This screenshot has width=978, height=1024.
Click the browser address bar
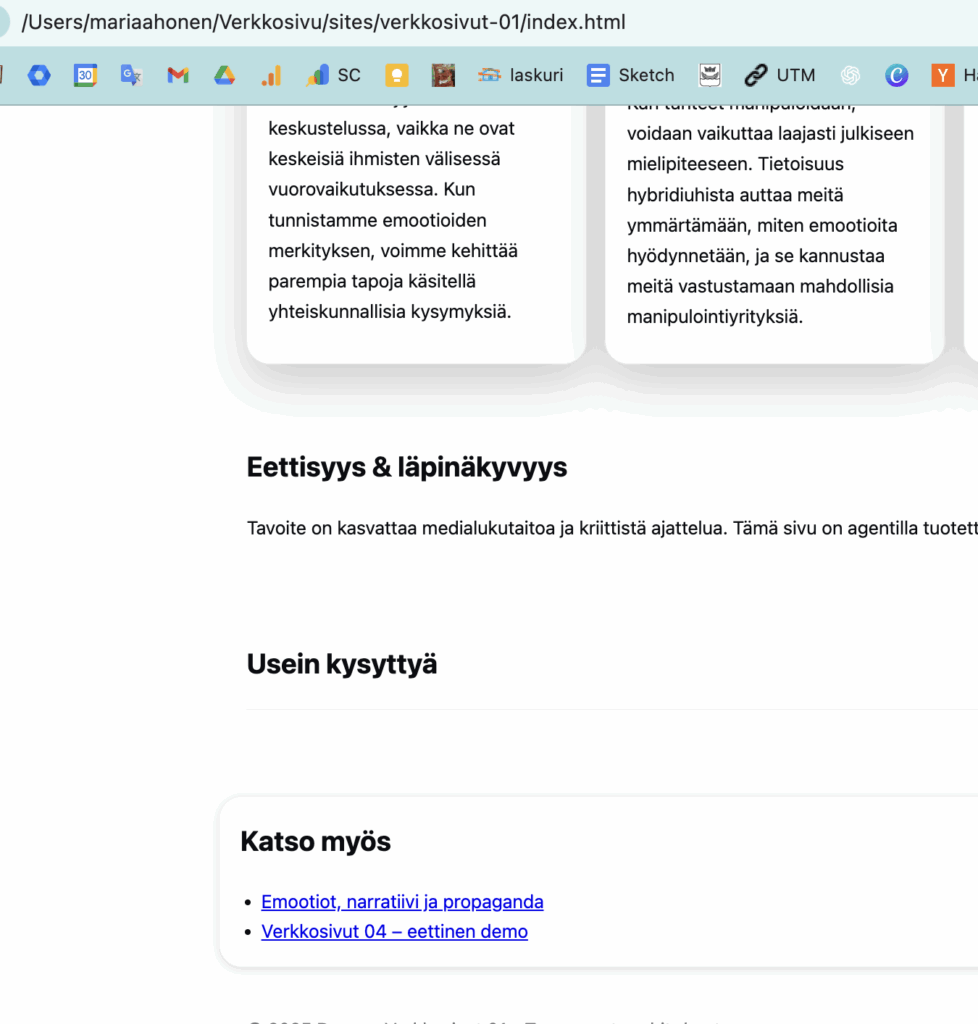(x=400, y=21)
